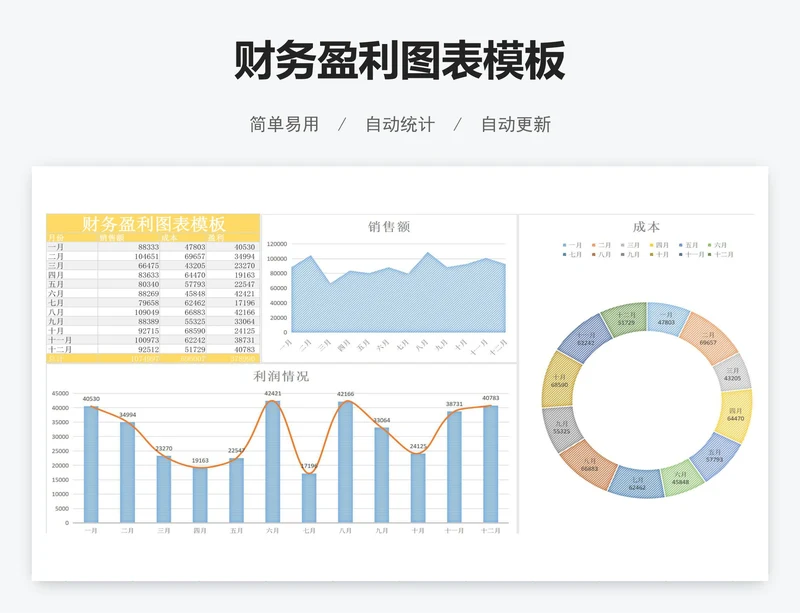Select the 自动统计 subtitle text
Viewport: 800px width, 613px height.
(x=400, y=125)
